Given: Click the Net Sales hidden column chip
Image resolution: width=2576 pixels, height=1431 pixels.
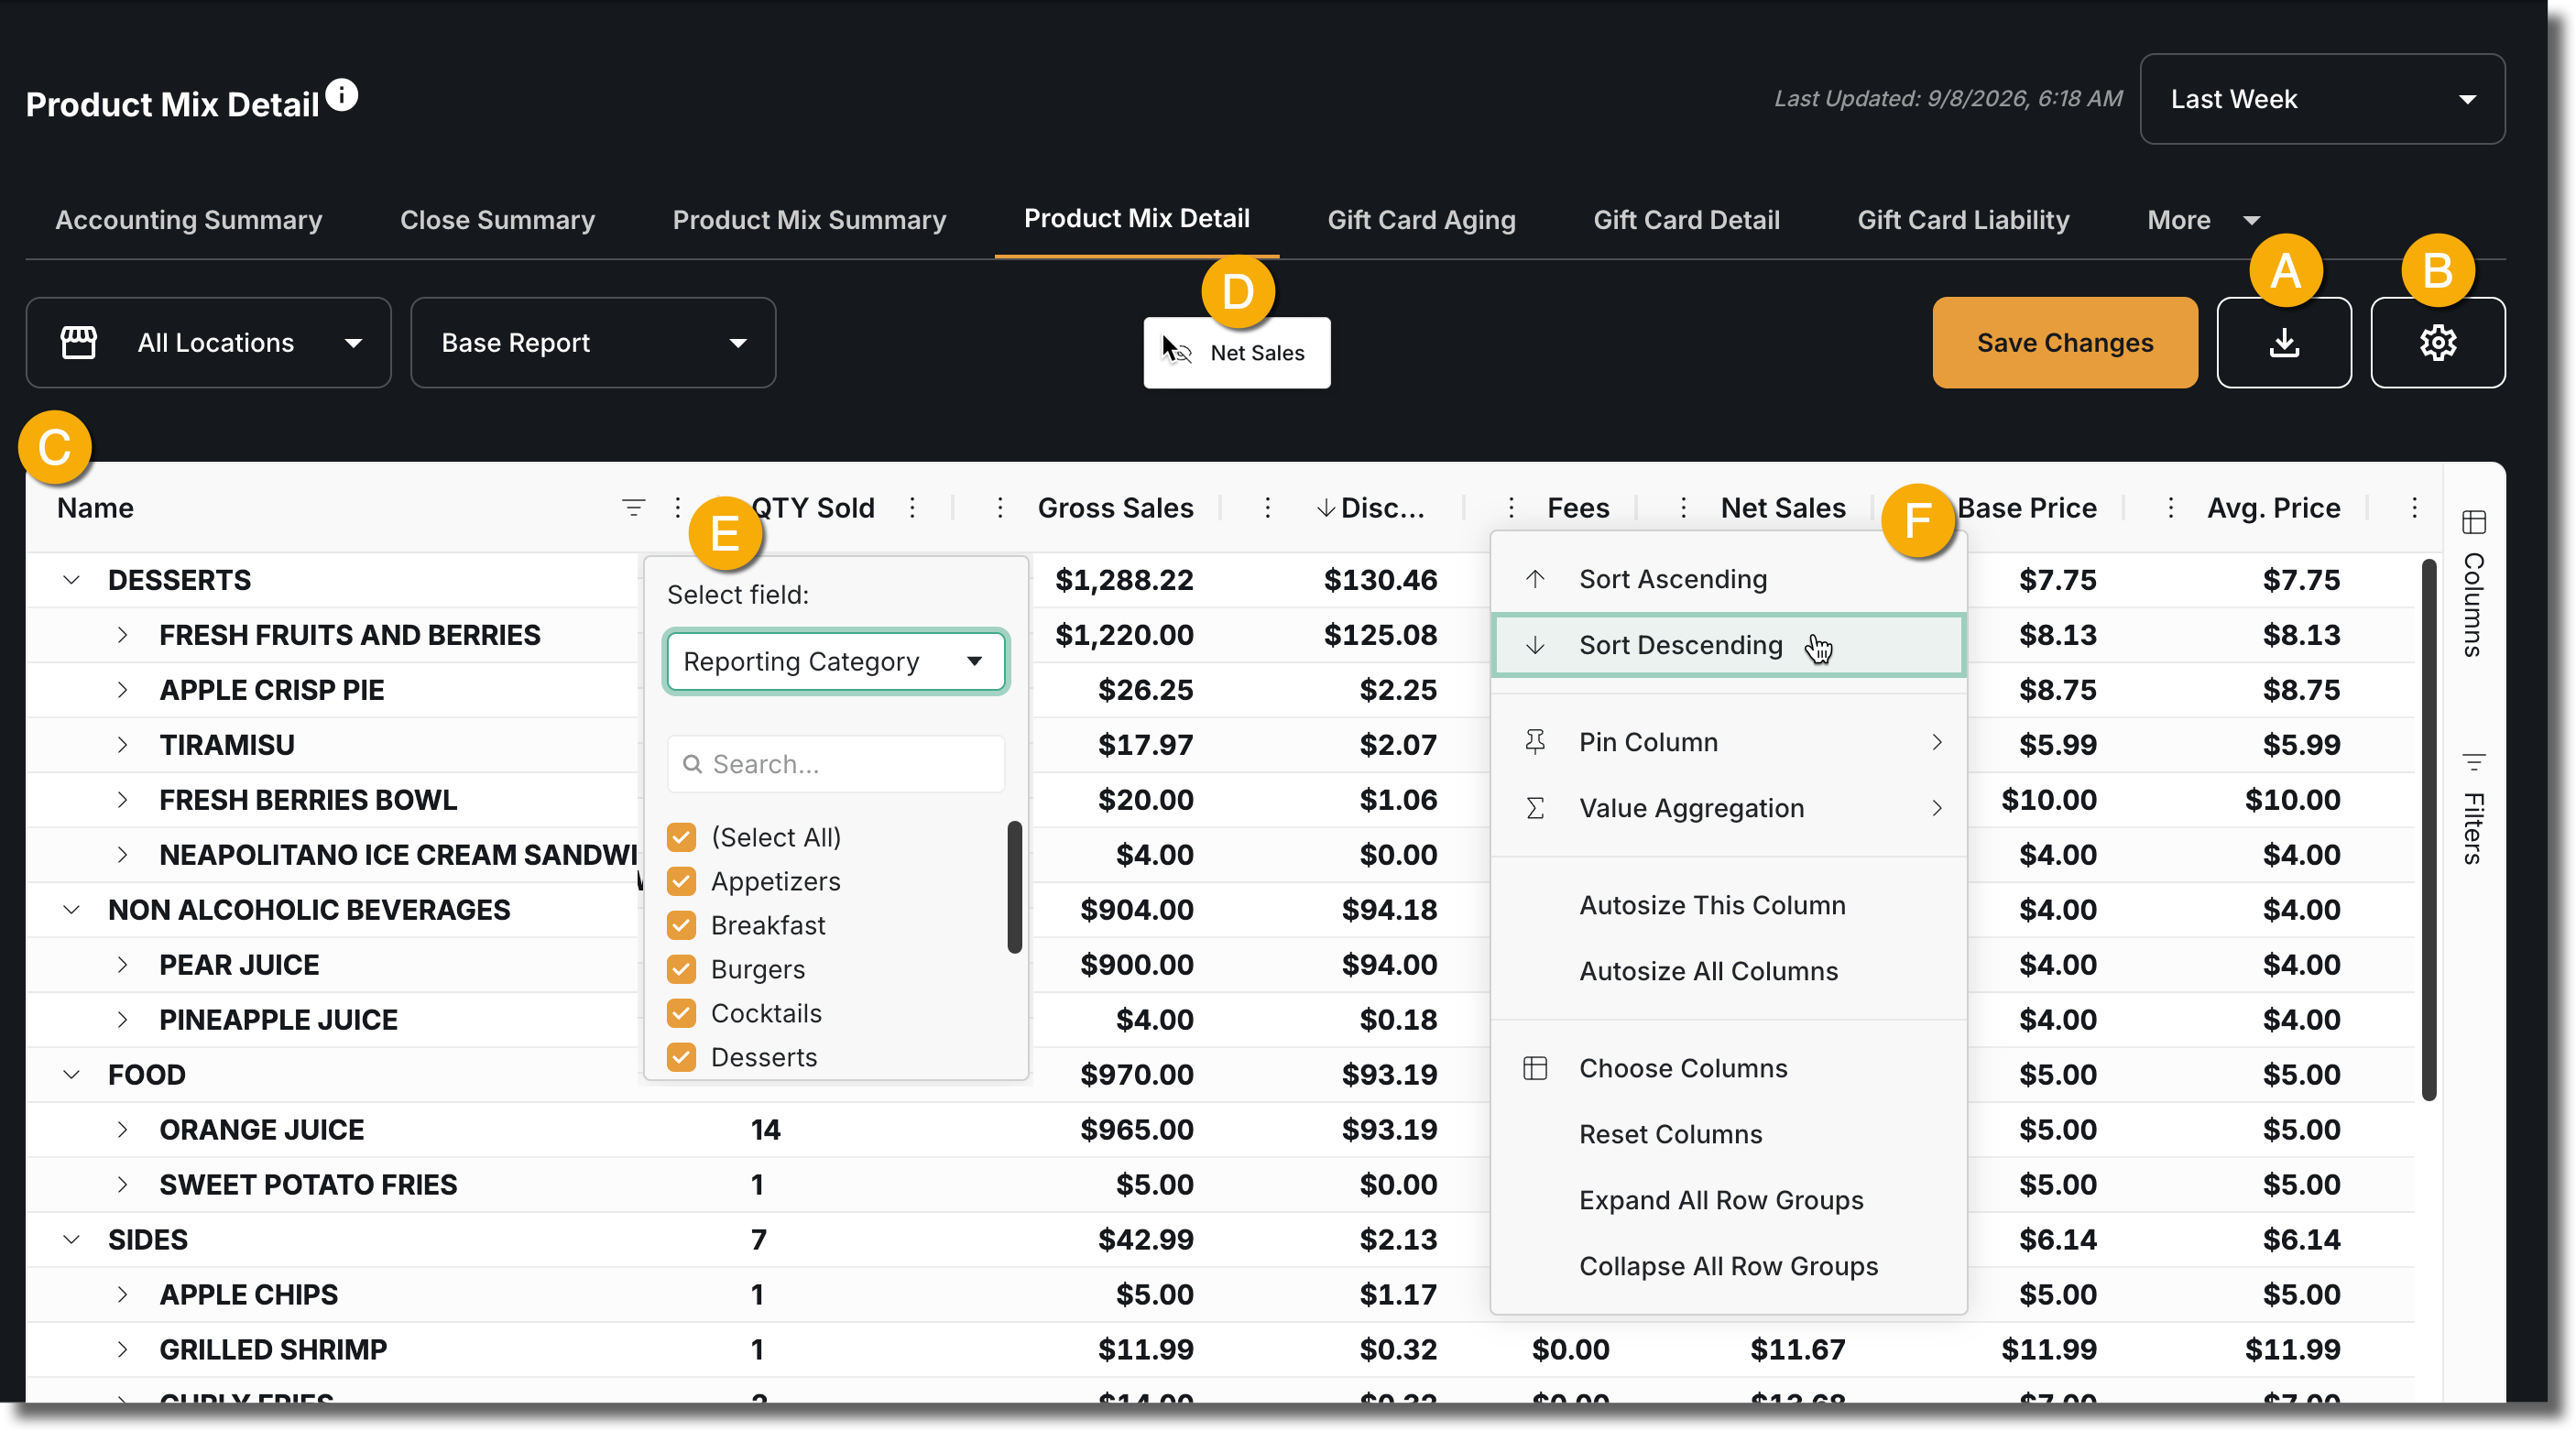Looking at the screenshot, I should (x=1236, y=353).
